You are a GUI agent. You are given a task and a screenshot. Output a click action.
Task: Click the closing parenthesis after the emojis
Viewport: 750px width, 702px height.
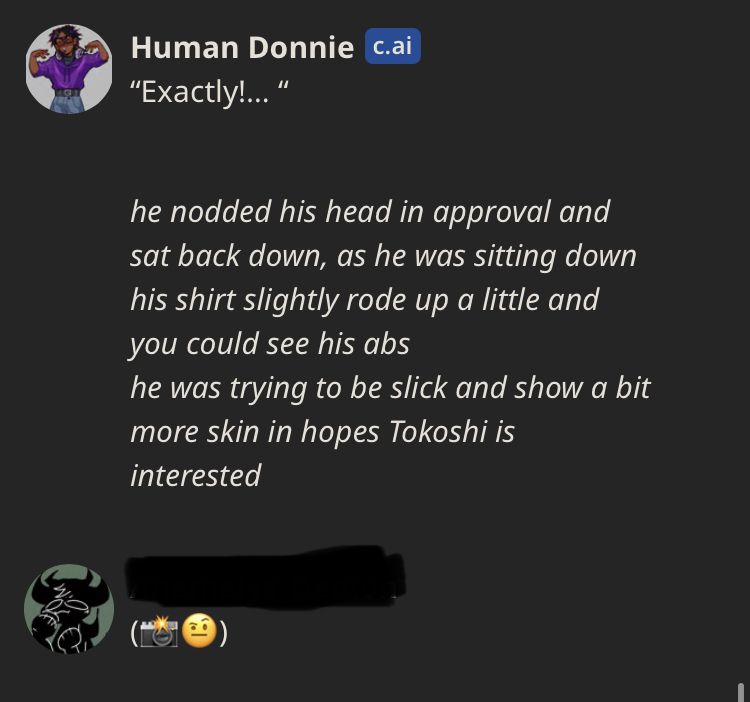click(x=223, y=633)
